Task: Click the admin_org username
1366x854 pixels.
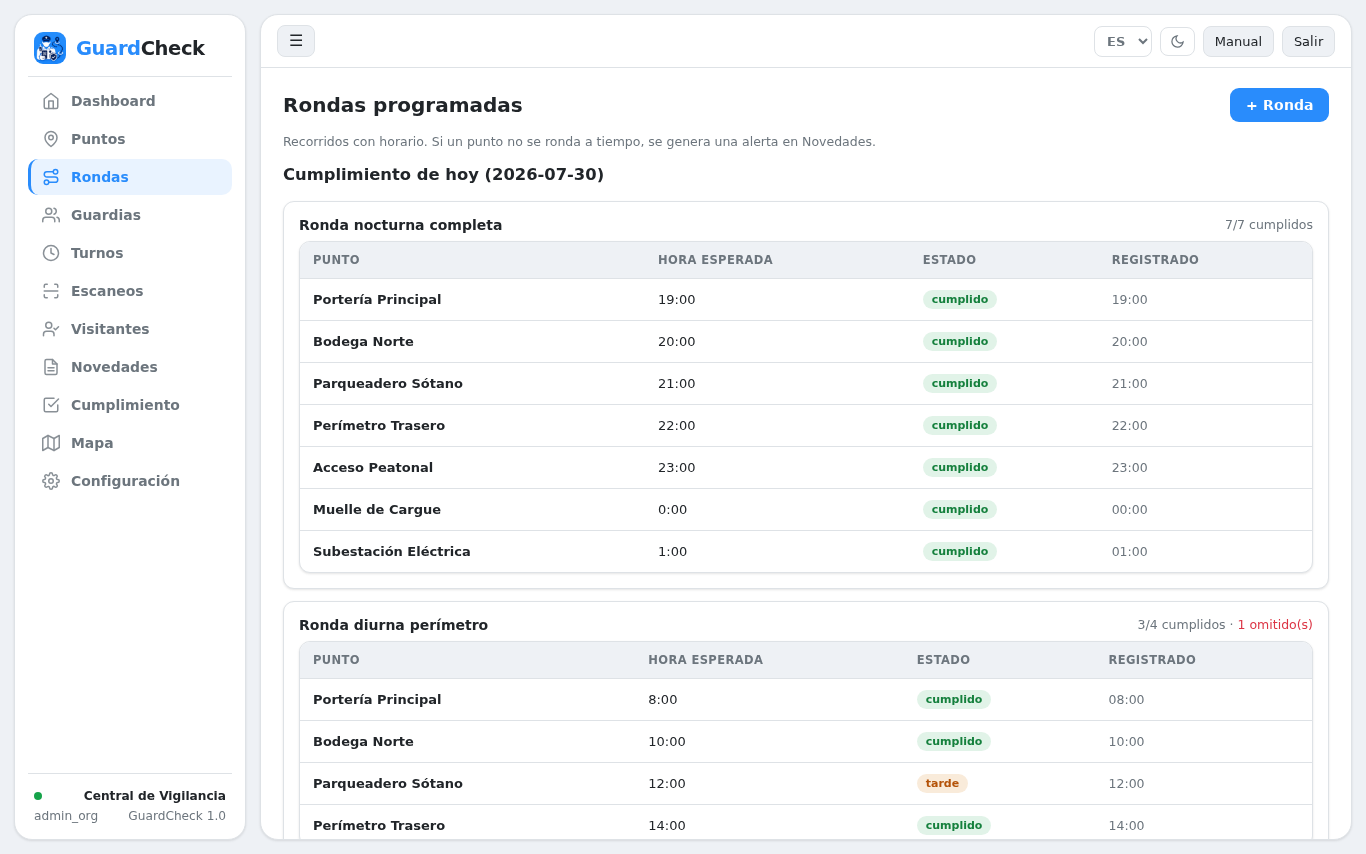Action: (x=66, y=816)
